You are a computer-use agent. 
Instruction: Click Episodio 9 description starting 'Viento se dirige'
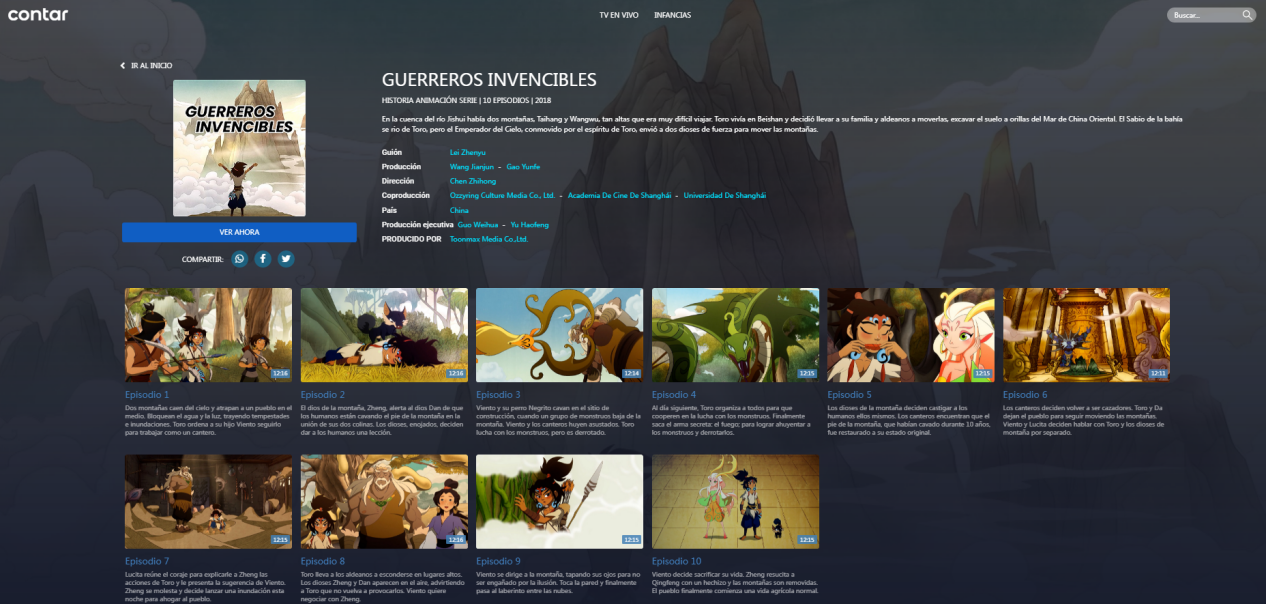[559, 585]
